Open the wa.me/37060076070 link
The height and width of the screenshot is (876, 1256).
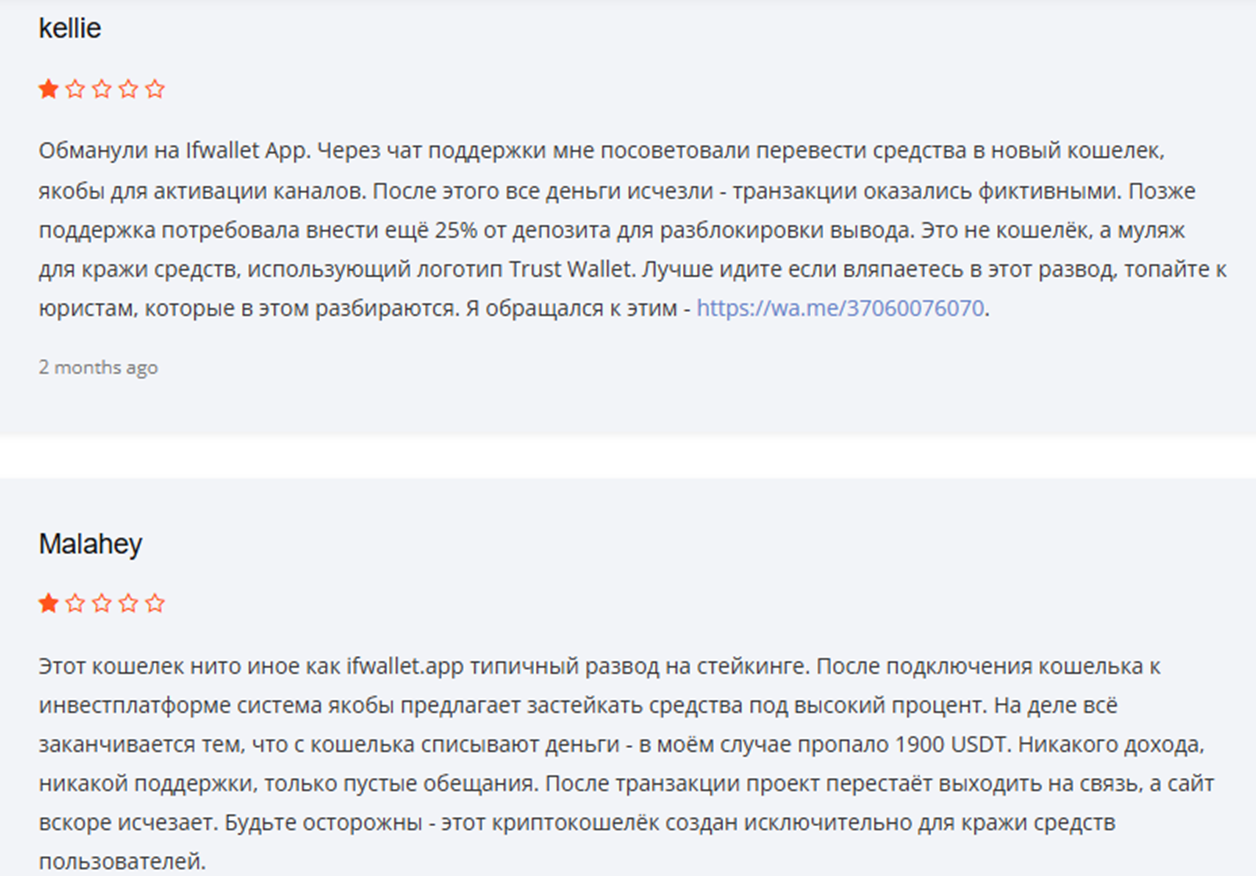pyautogui.click(x=840, y=308)
